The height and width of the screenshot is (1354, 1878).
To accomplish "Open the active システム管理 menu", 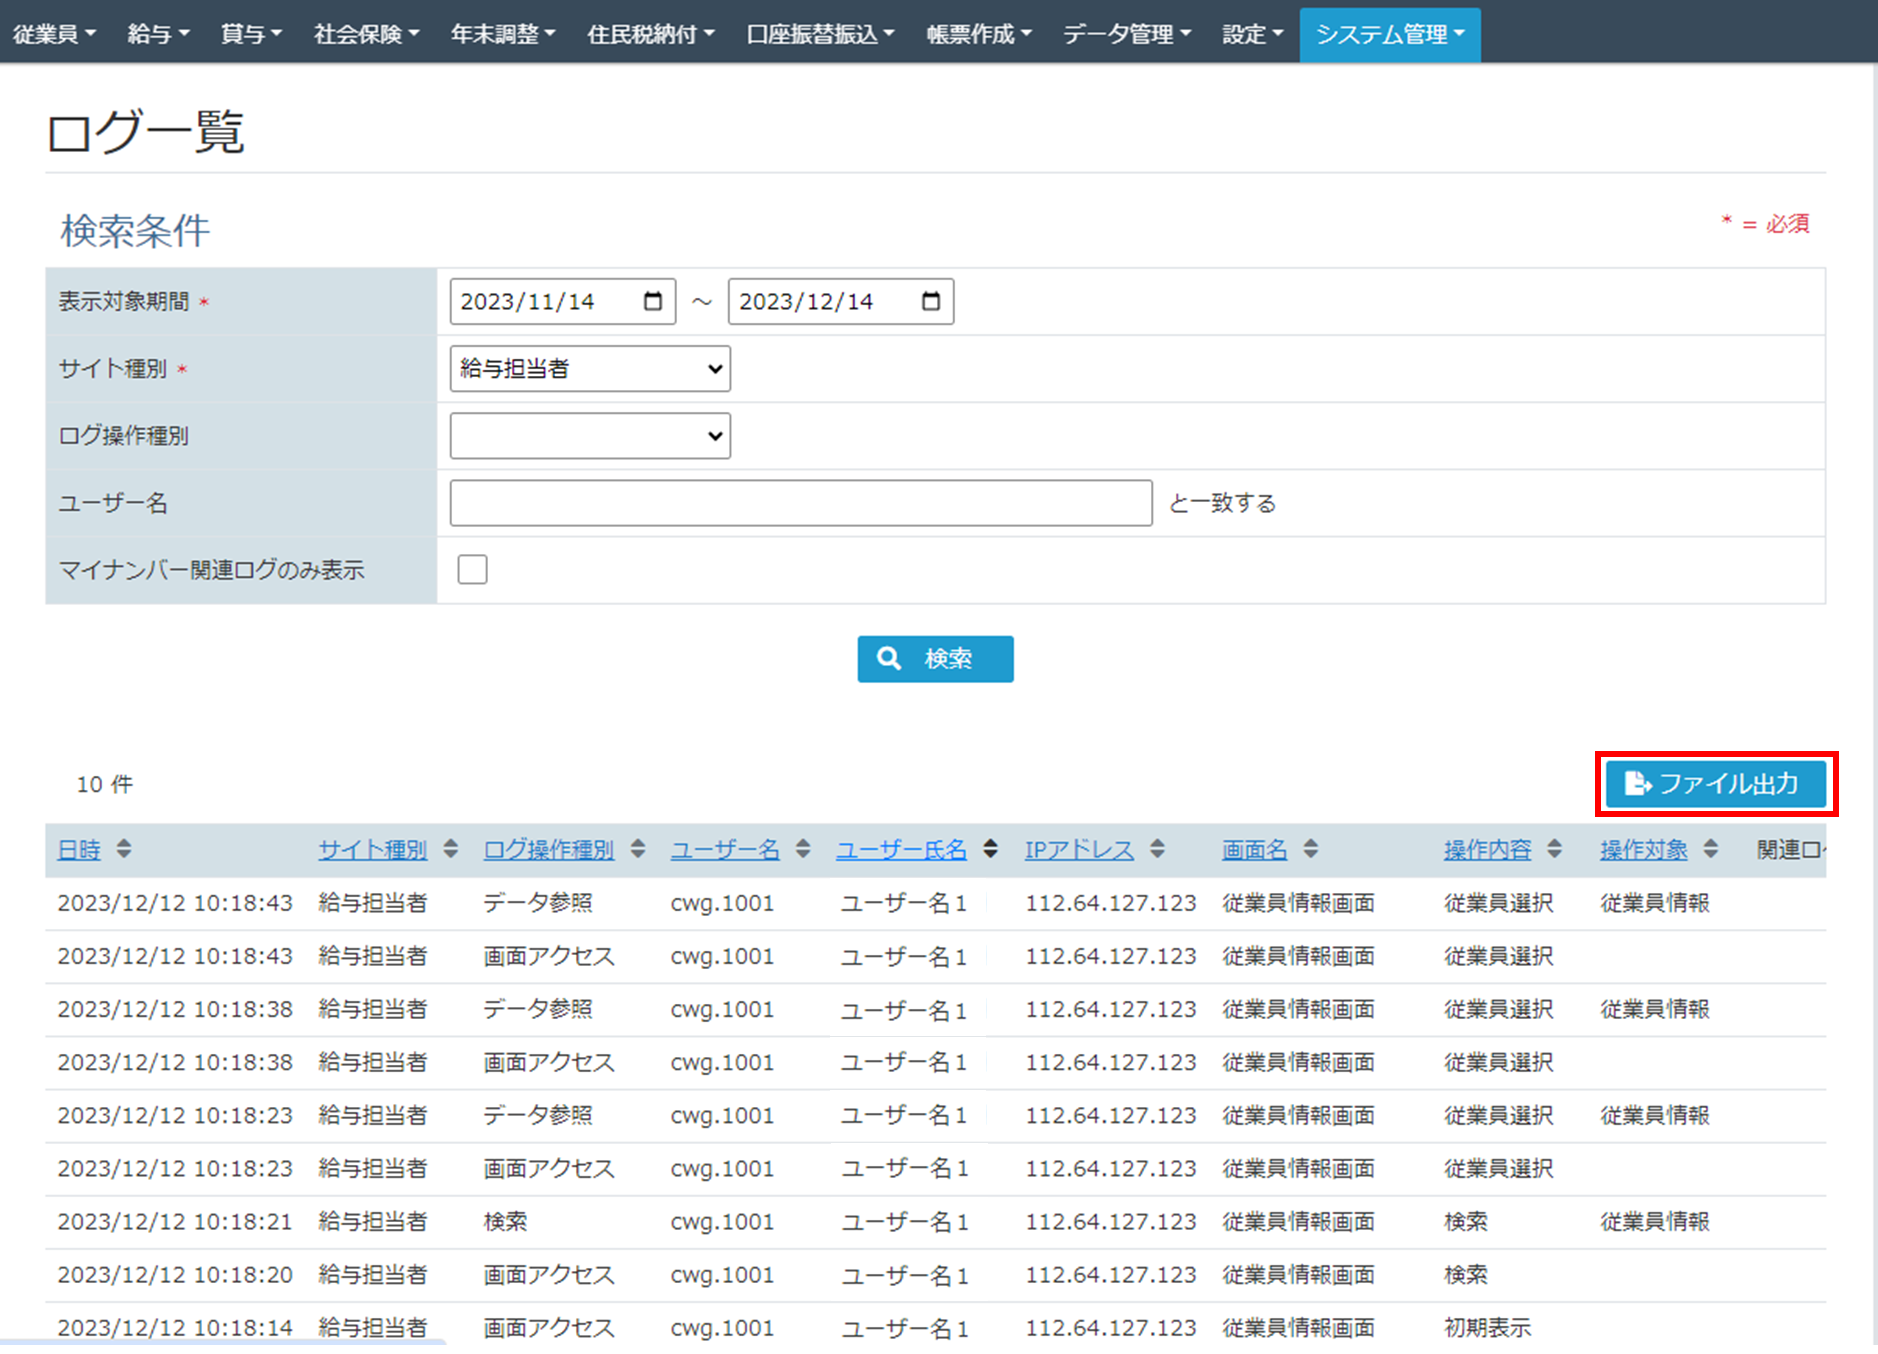I will (x=1390, y=34).
